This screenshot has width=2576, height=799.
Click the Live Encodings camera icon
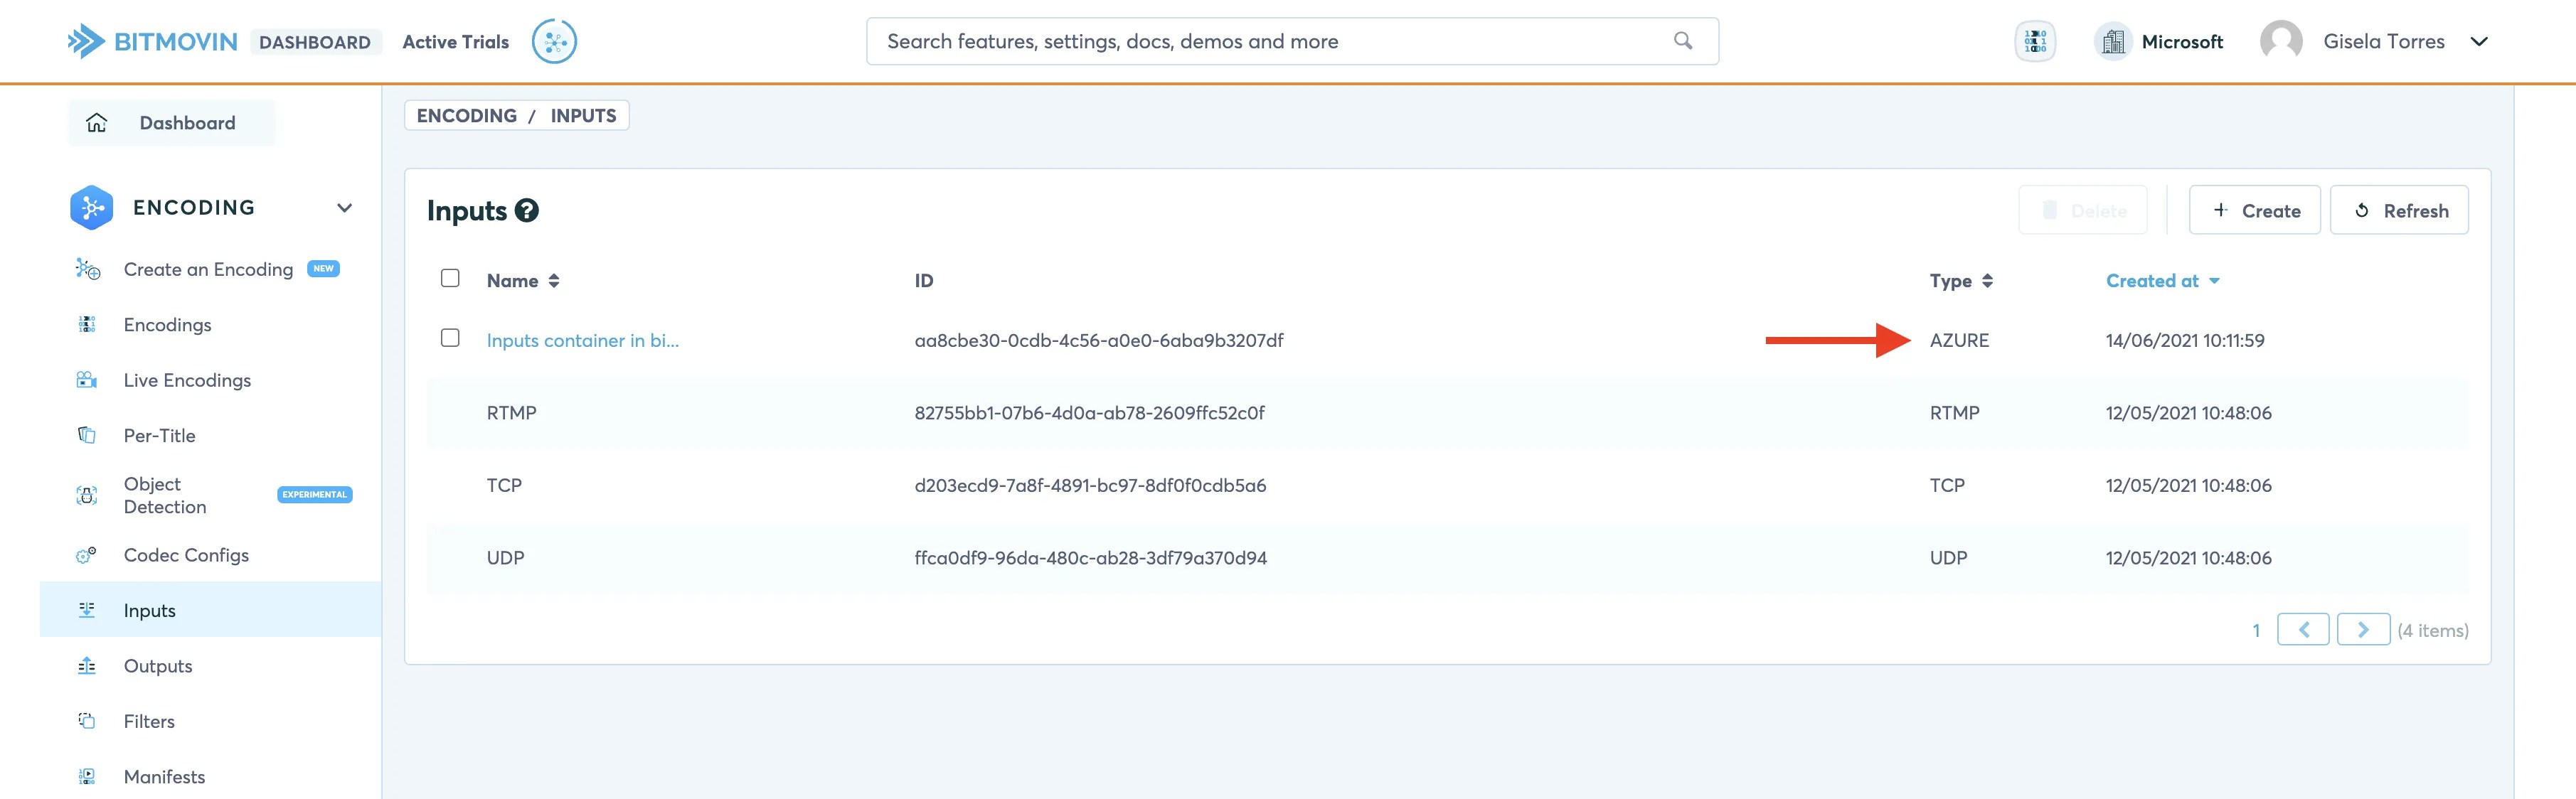click(87, 380)
